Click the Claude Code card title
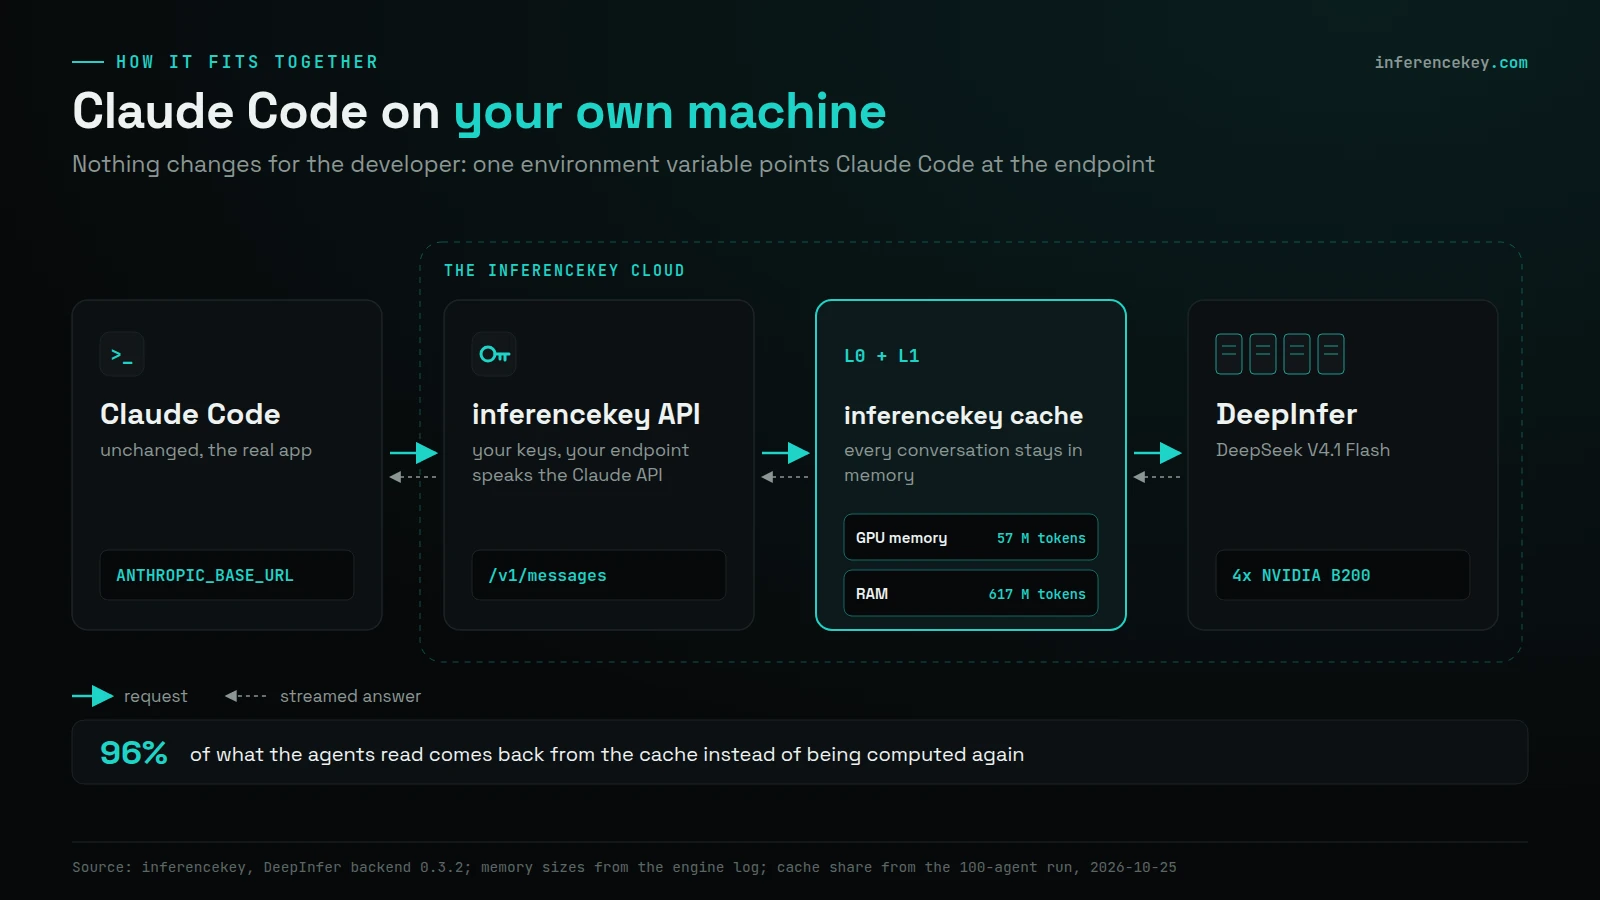The height and width of the screenshot is (900, 1600). [x=190, y=414]
